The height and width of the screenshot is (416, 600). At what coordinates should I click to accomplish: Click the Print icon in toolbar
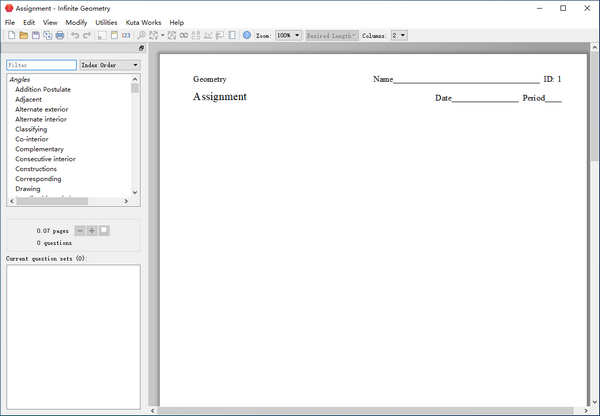(x=60, y=35)
